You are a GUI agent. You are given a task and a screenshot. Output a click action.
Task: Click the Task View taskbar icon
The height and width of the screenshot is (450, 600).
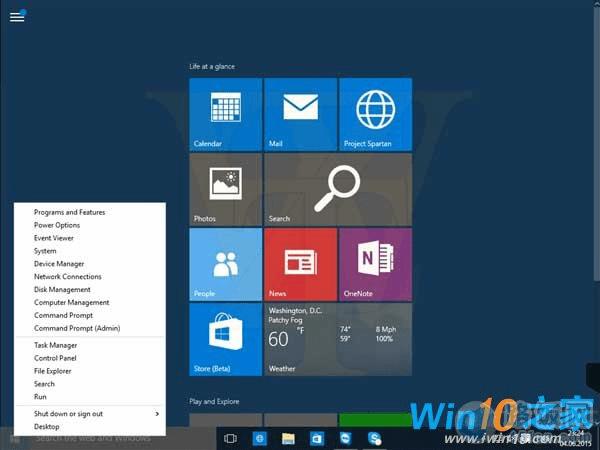[x=230, y=439]
